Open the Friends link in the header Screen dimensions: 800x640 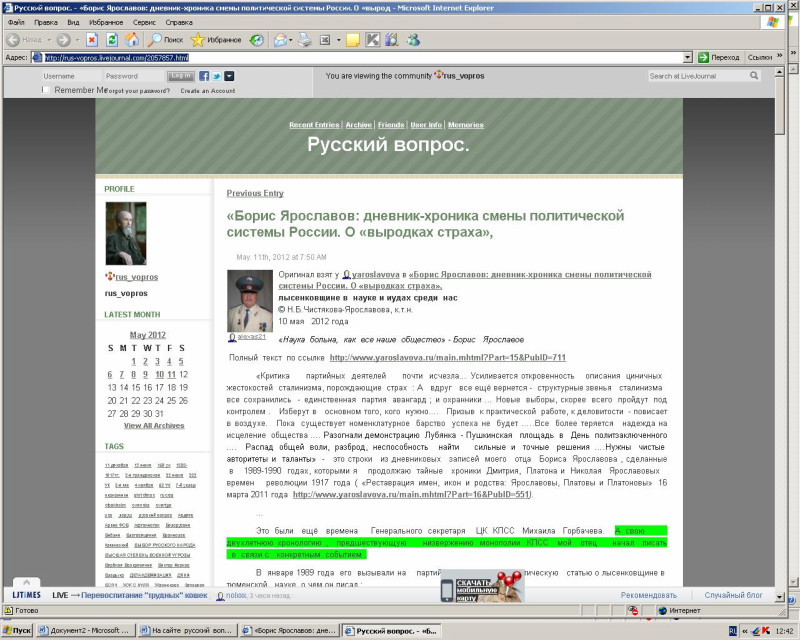pos(391,125)
